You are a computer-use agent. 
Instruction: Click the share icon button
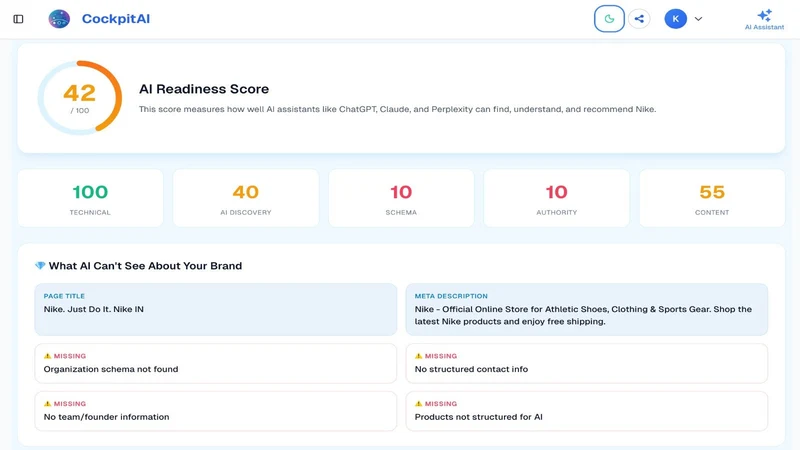tap(639, 19)
